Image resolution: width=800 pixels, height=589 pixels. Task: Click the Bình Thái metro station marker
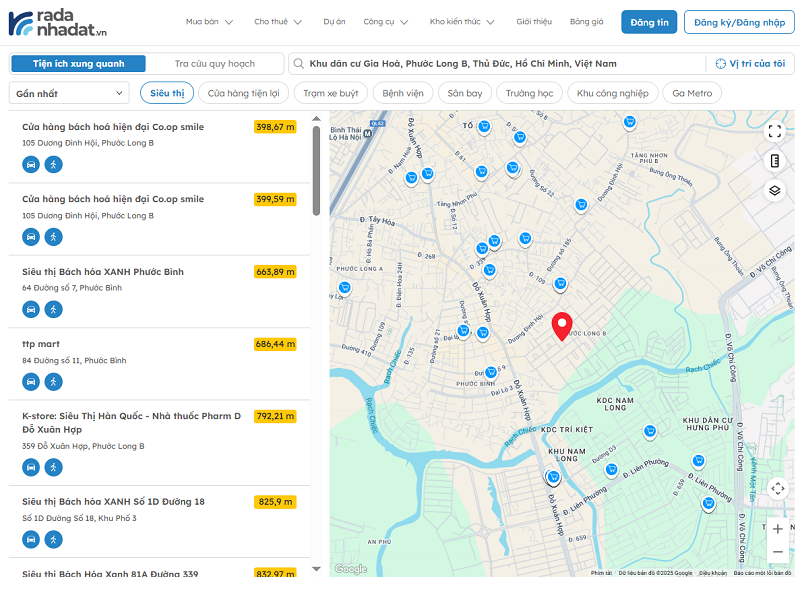pyautogui.click(x=367, y=133)
